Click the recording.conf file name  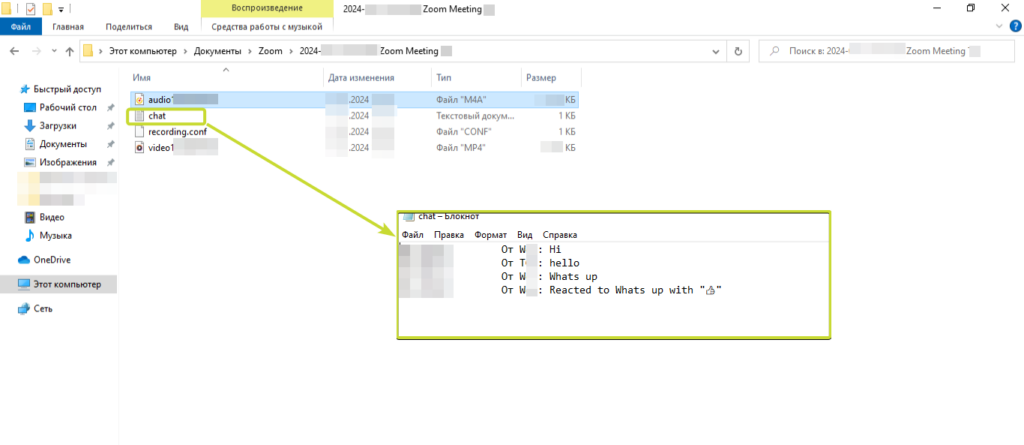(x=178, y=131)
